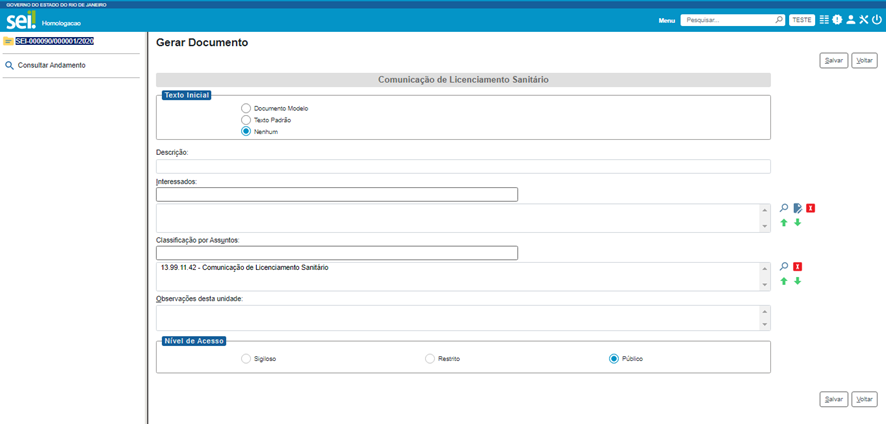This screenshot has height=424, width=886.
Task: Click the power icon to log out
Action: pyautogui.click(x=876, y=20)
